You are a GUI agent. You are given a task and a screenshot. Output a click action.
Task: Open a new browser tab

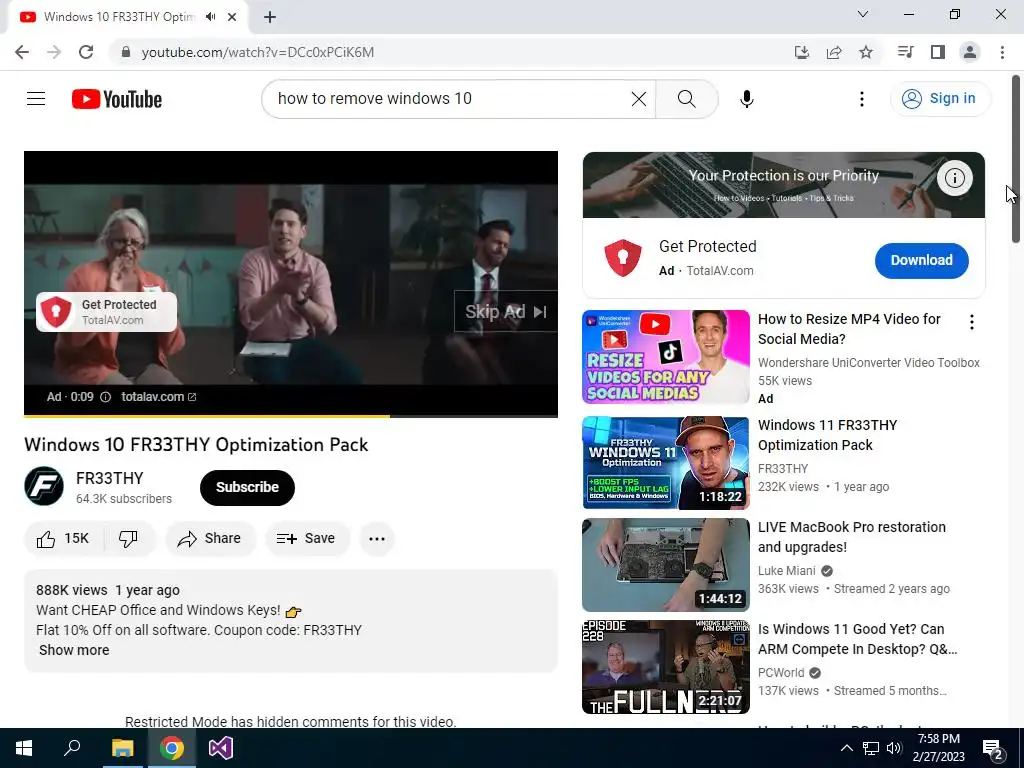click(x=270, y=17)
